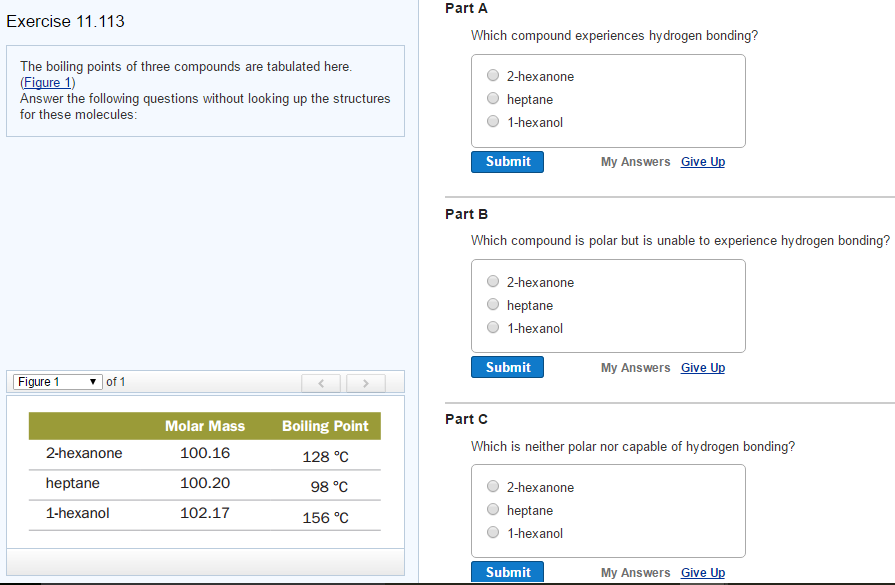
Task: Choose 2-hexanone option in Part B
Action: pos(493,282)
